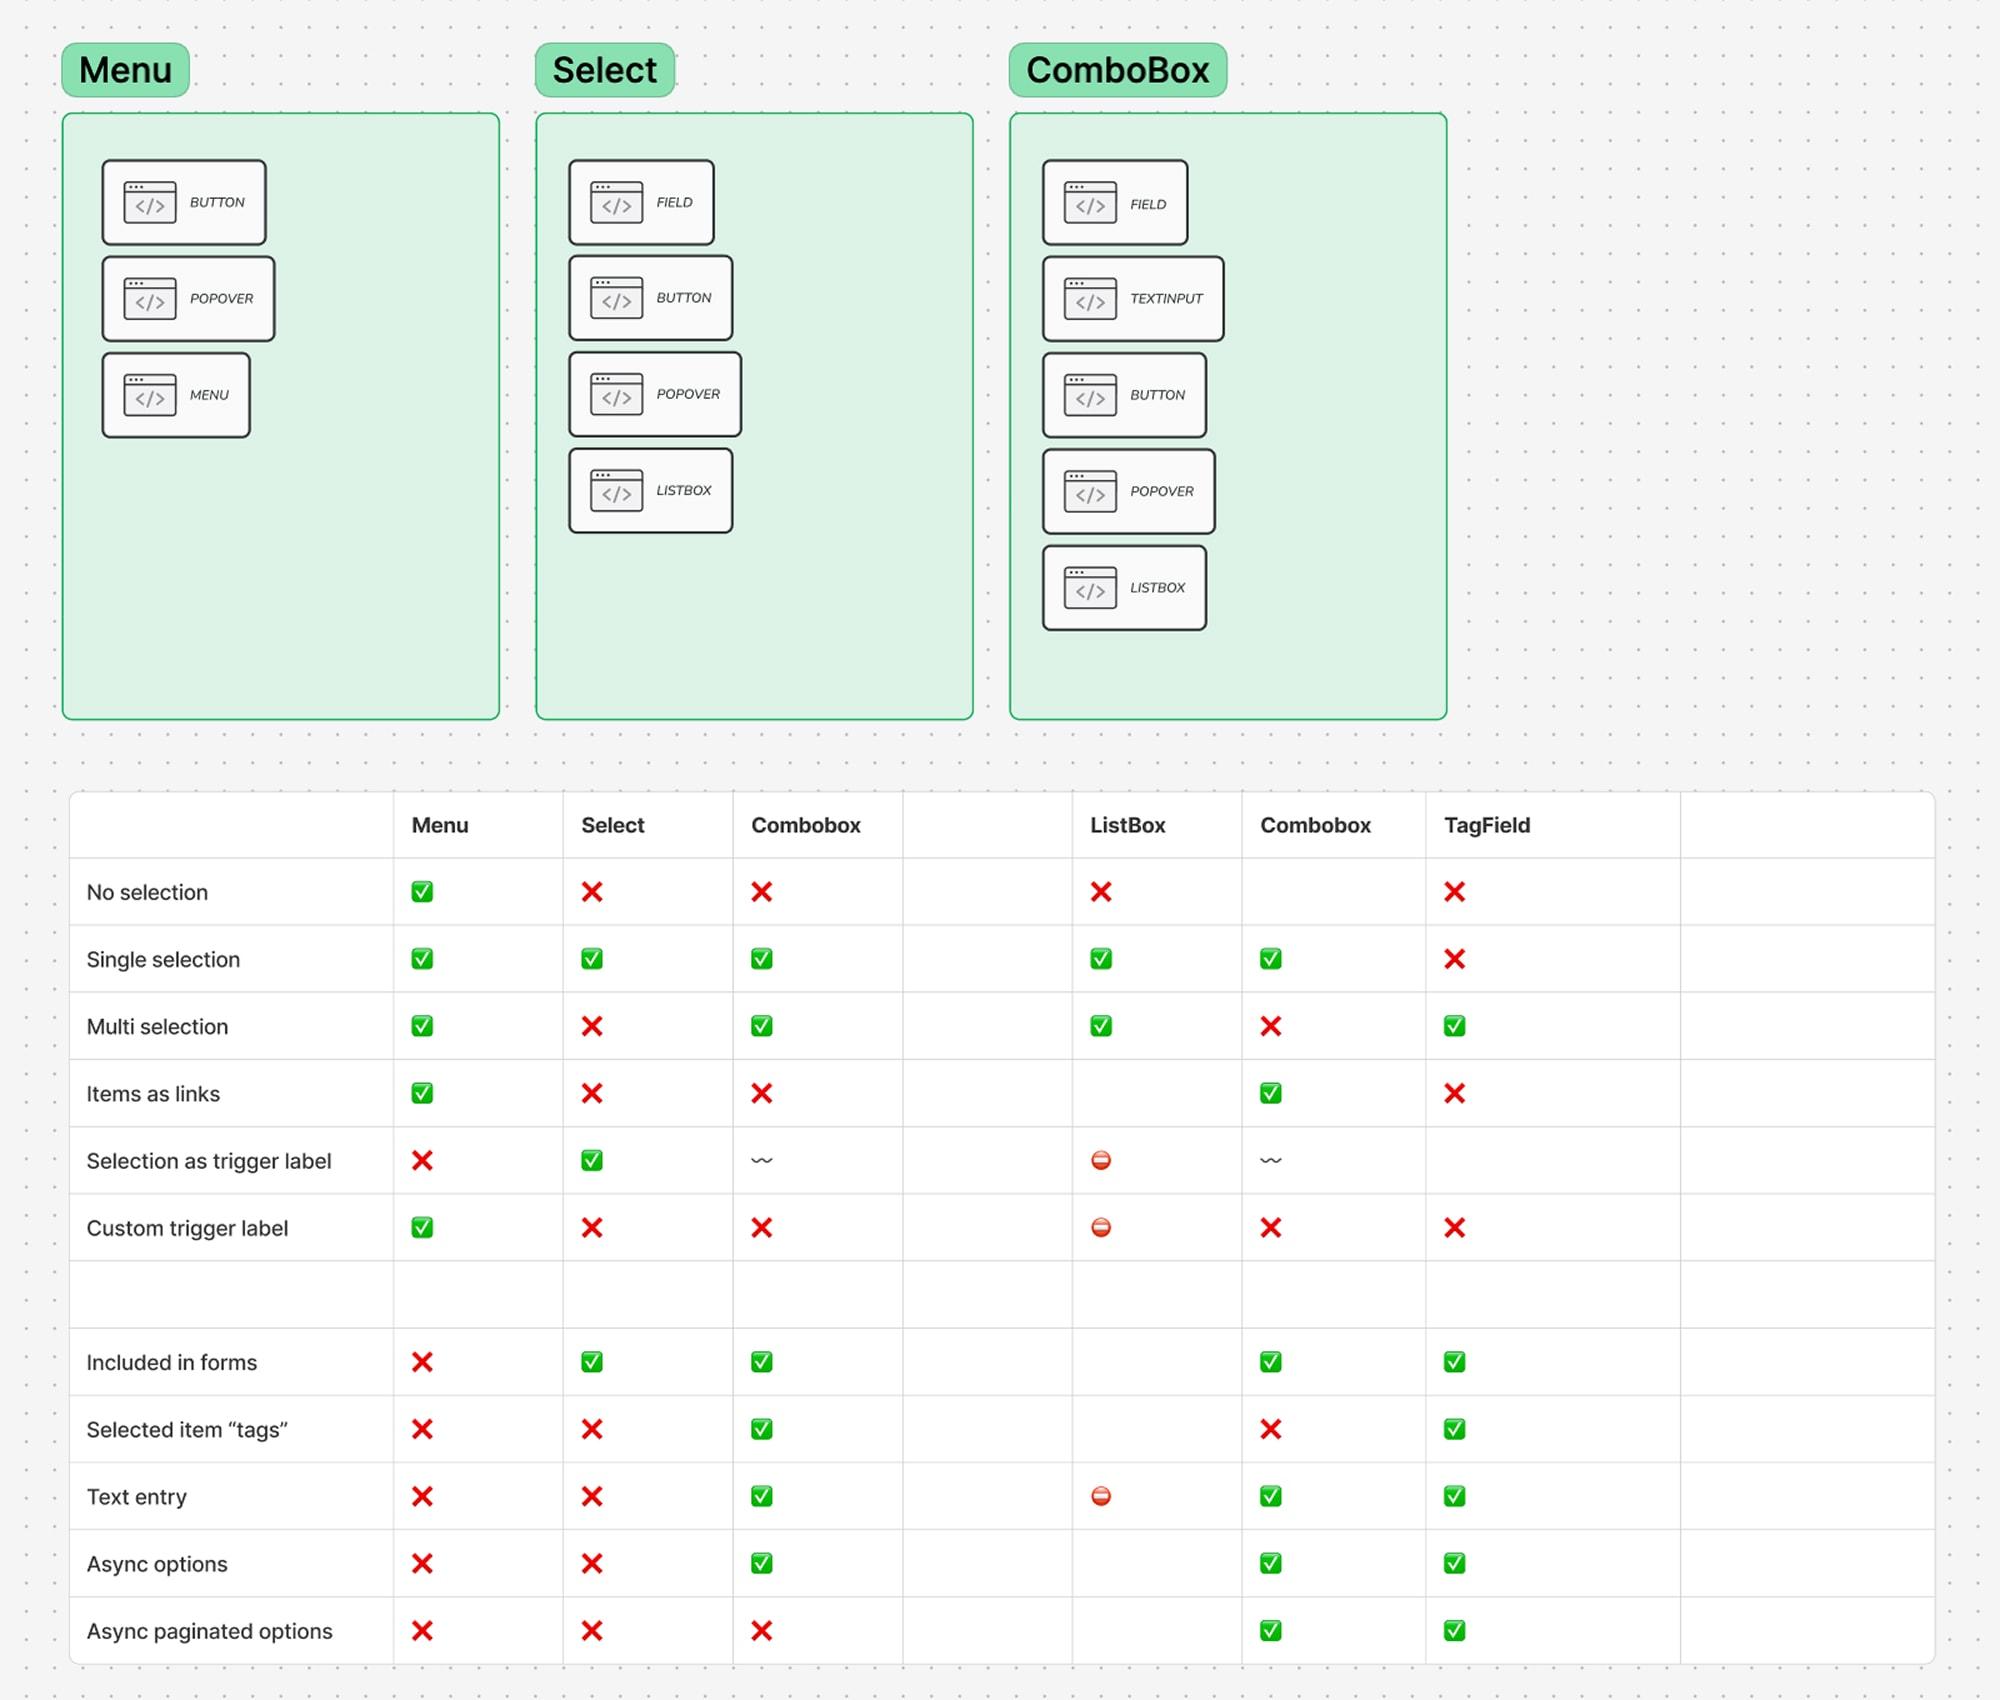
Task: Click TagField green check in Text entry row
Action: coord(1454,1496)
